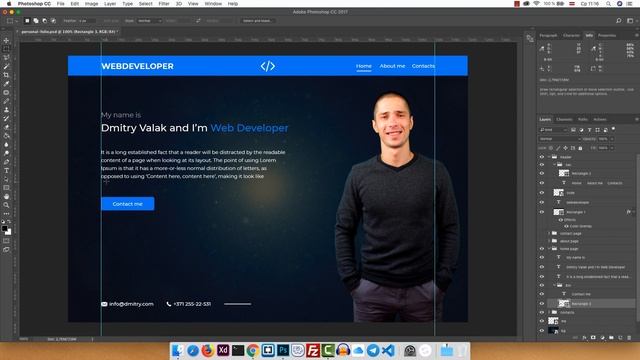Collapse the header group
Image resolution: width=640 pixels, height=360 pixels.
click(x=549, y=157)
